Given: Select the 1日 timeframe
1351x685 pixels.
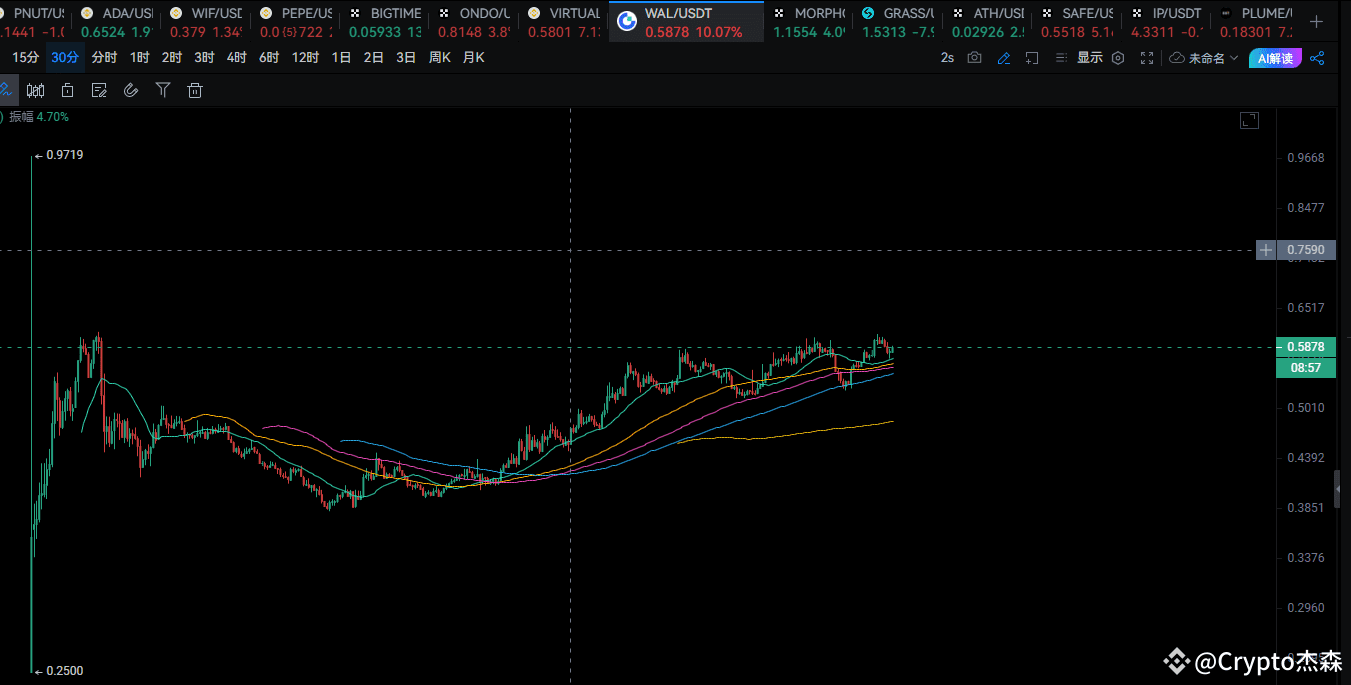Looking at the screenshot, I should pos(341,57).
